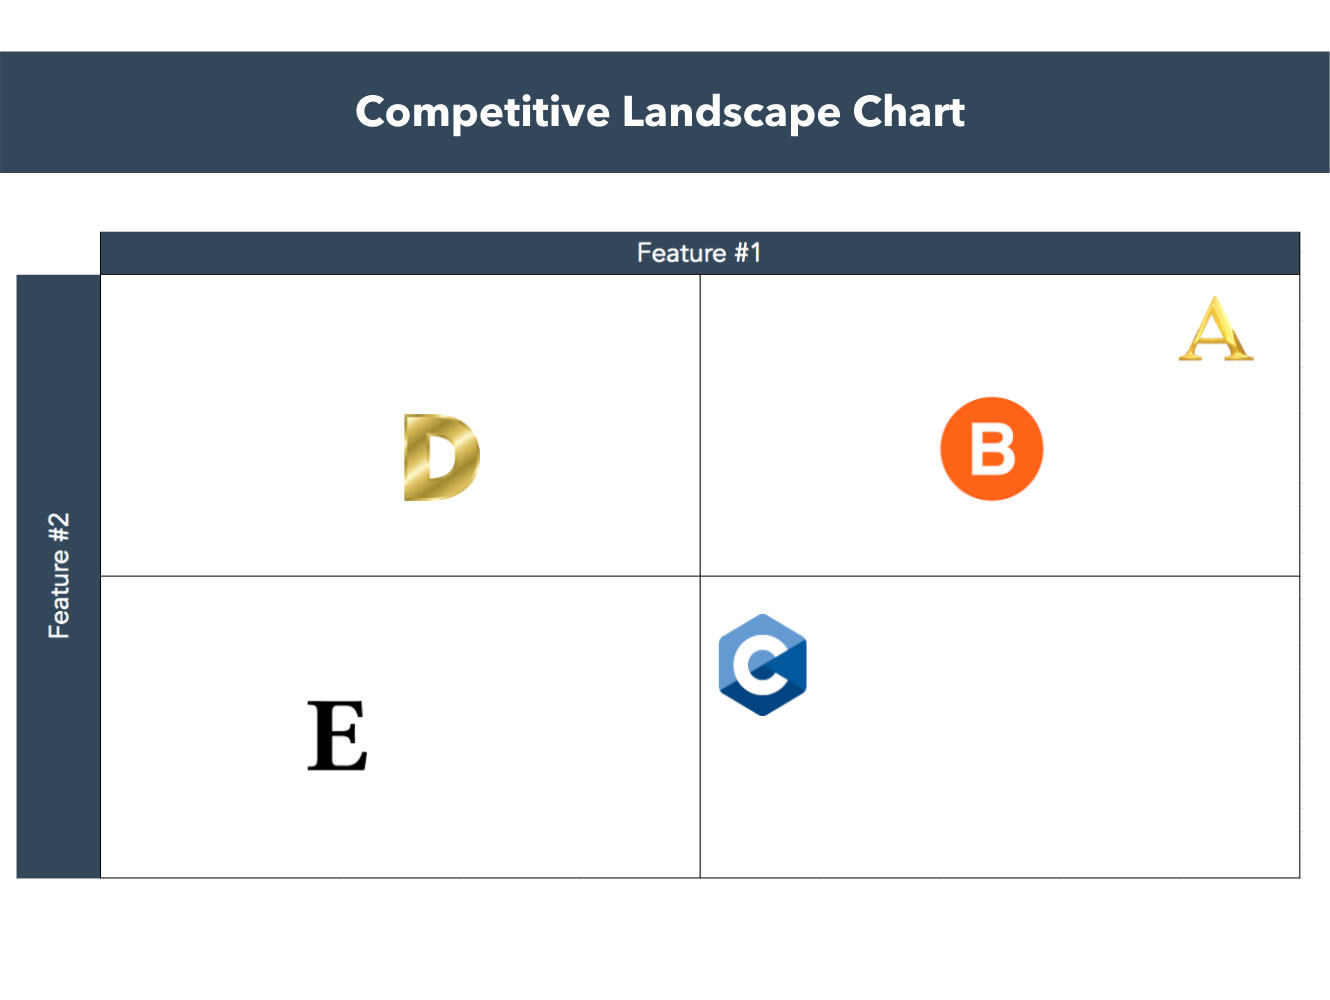
Task: Select the orange circle B logo
Action: click(991, 449)
